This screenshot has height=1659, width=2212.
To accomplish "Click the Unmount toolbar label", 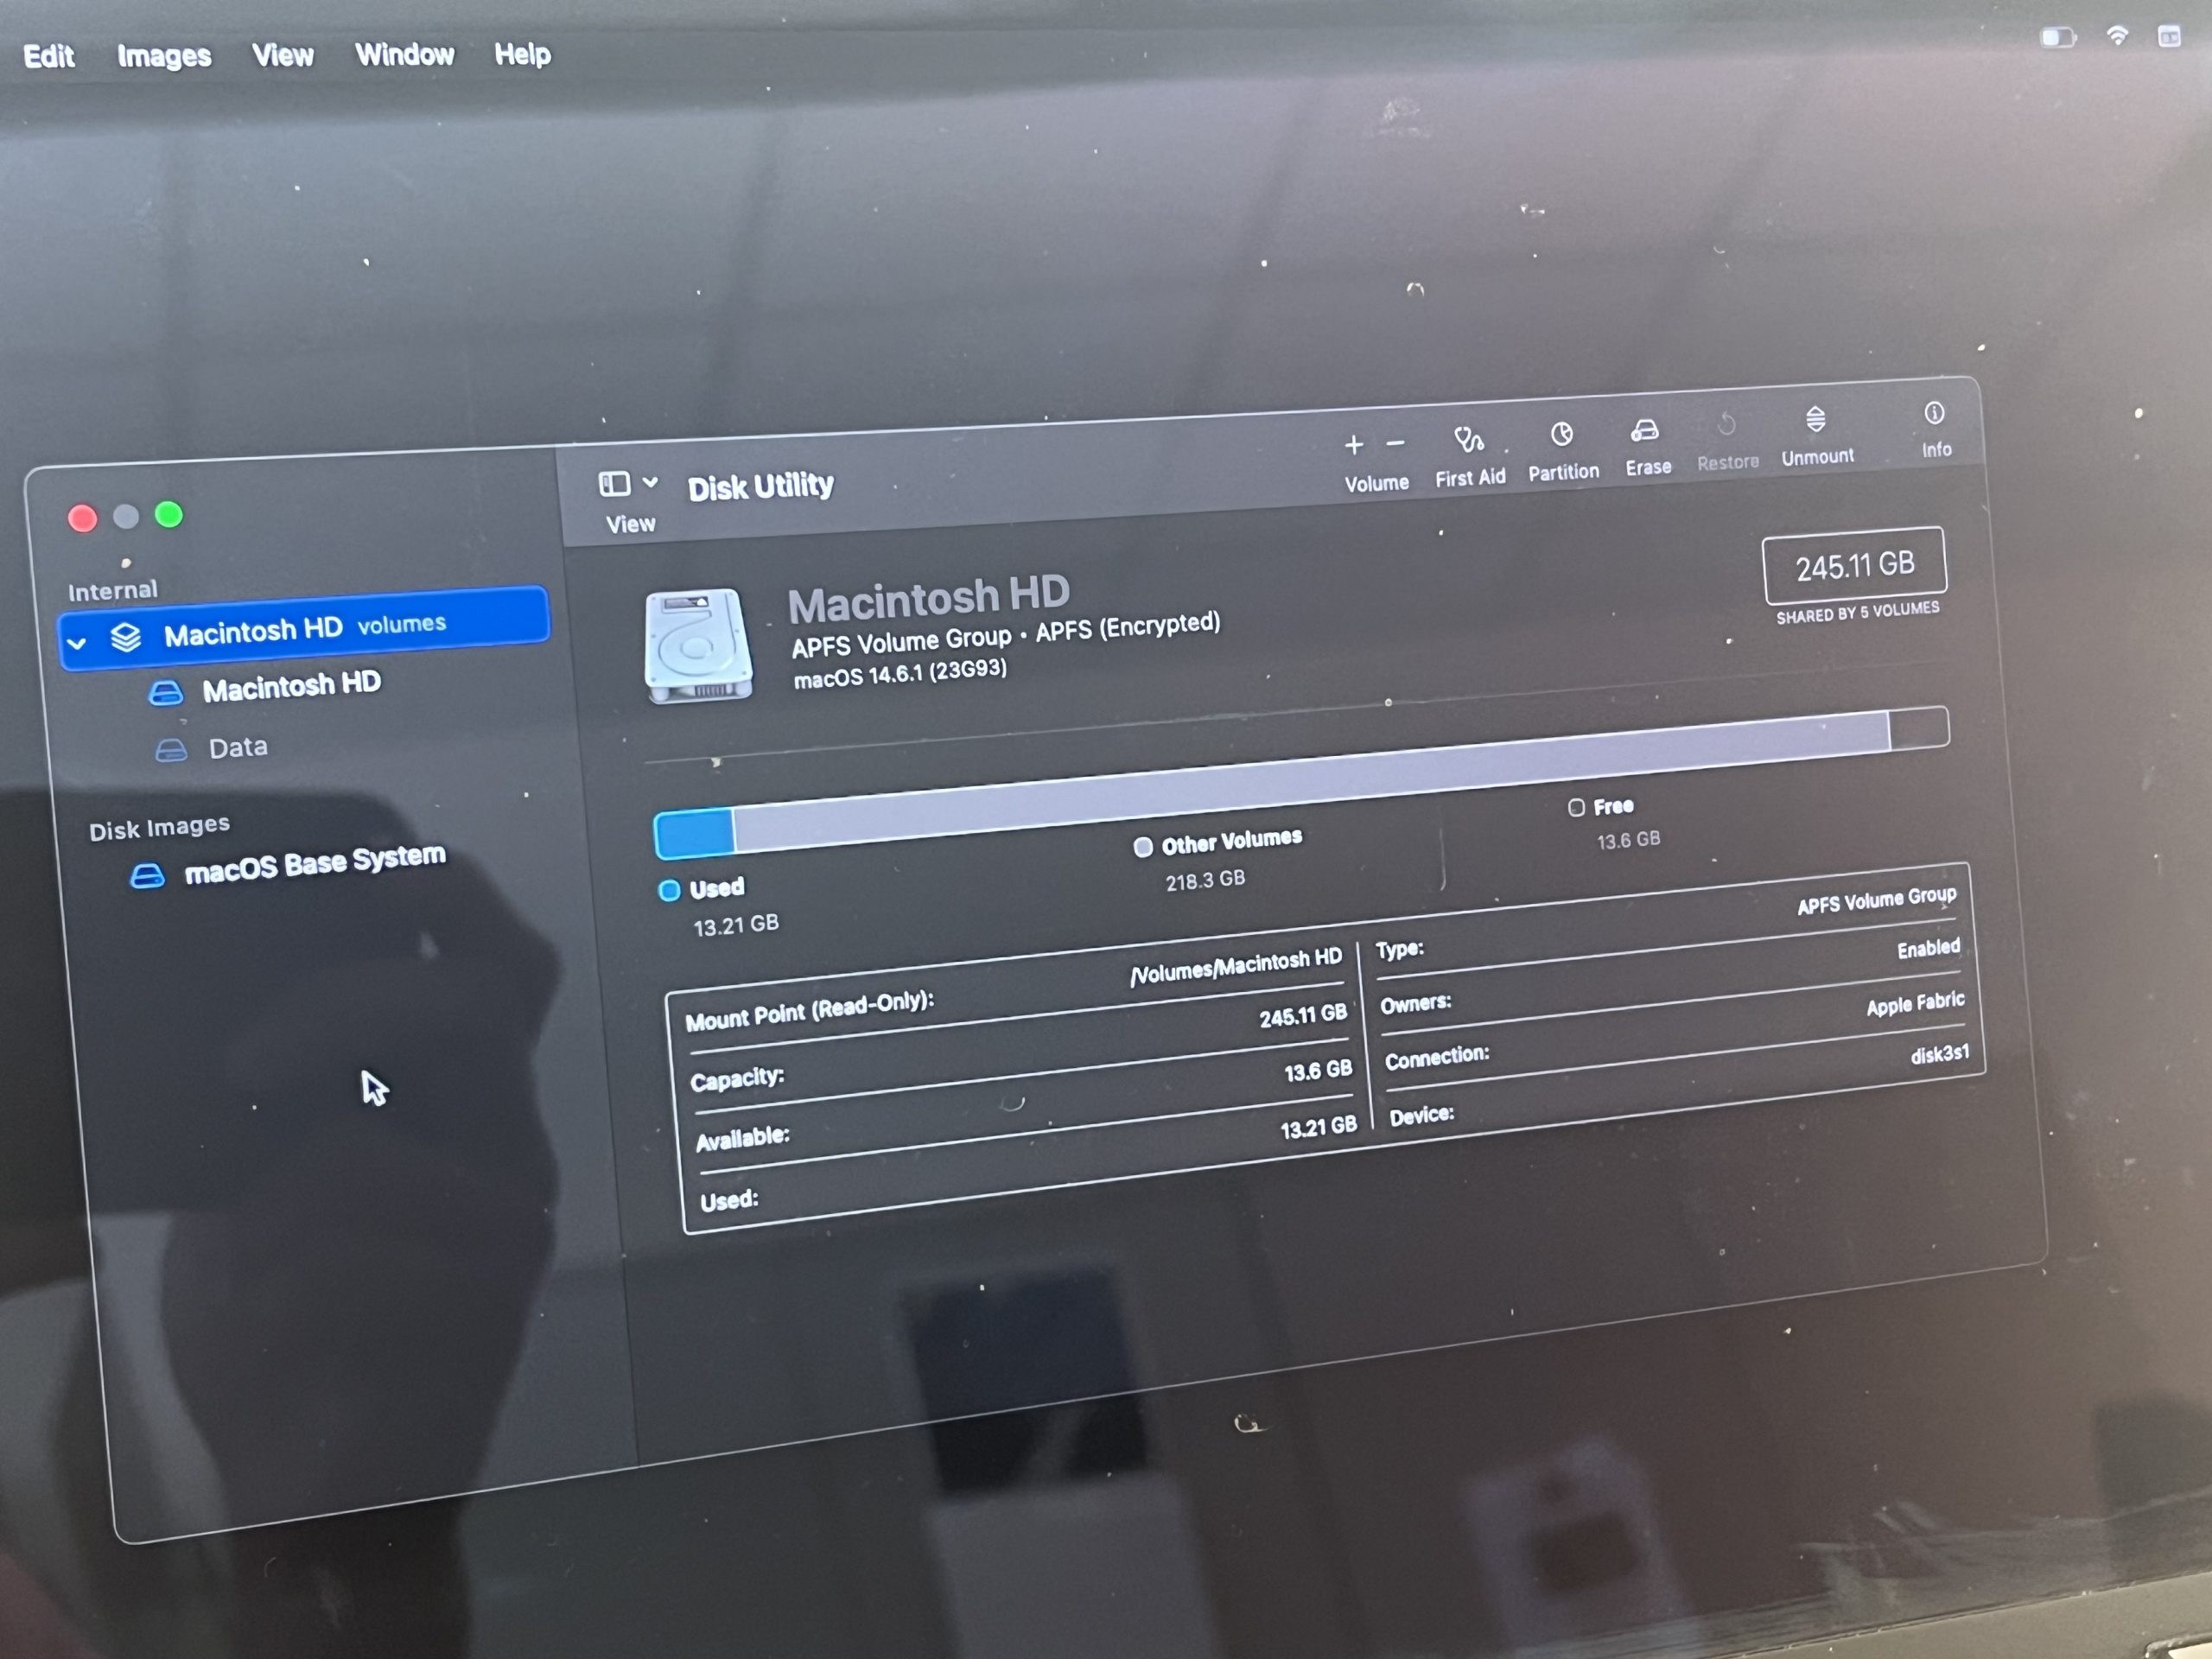I will coord(1817,457).
